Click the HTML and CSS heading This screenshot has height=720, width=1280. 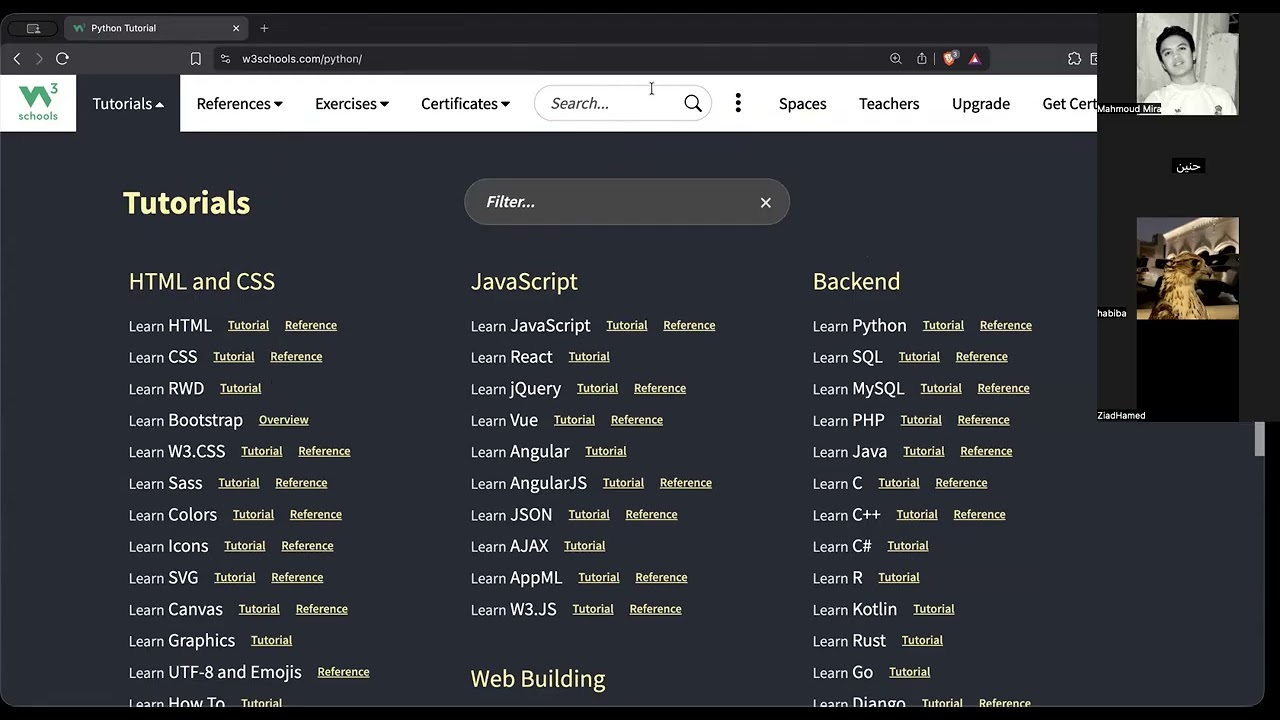202,281
